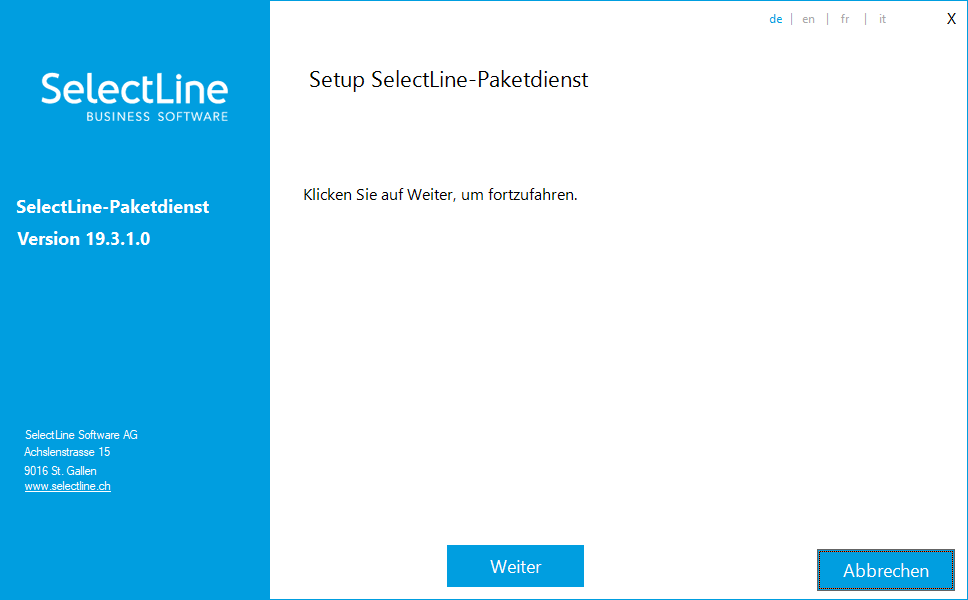
Task: Switch installer language to English (en)
Action: pos(808,19)
